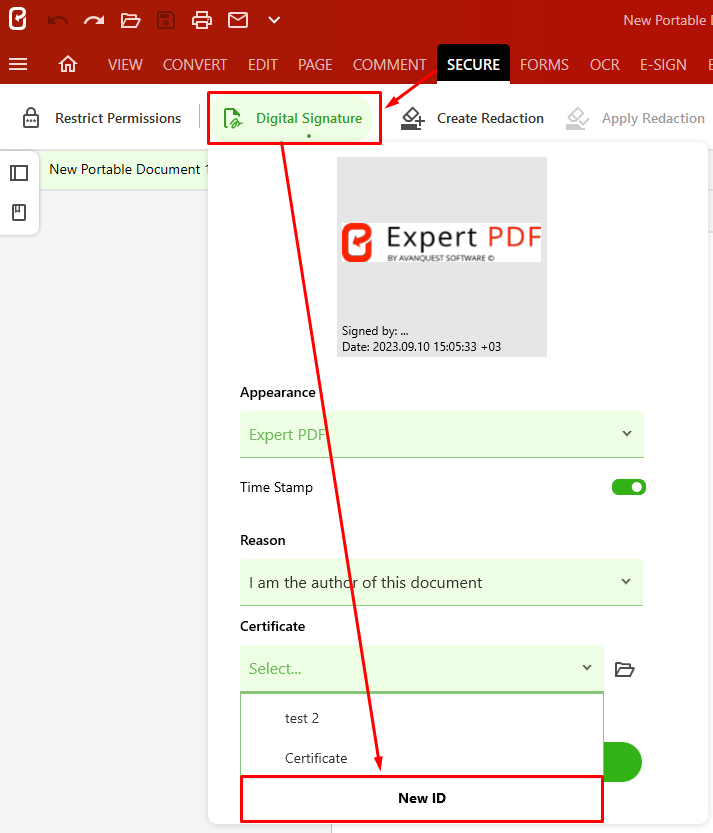Toggle the Time Stamp switch
The width and height of the screenshot is (713, 833).
(x=629, y=487)
